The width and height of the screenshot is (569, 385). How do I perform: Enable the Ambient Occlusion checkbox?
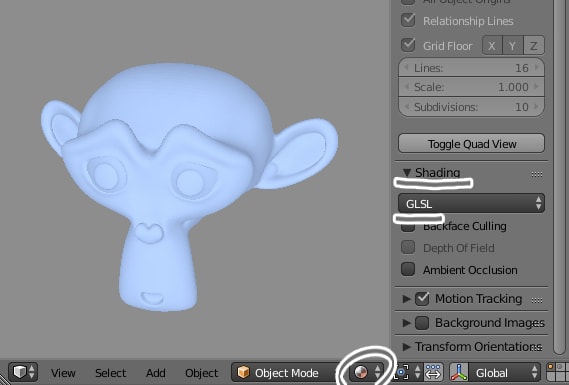tap(408, 269)
